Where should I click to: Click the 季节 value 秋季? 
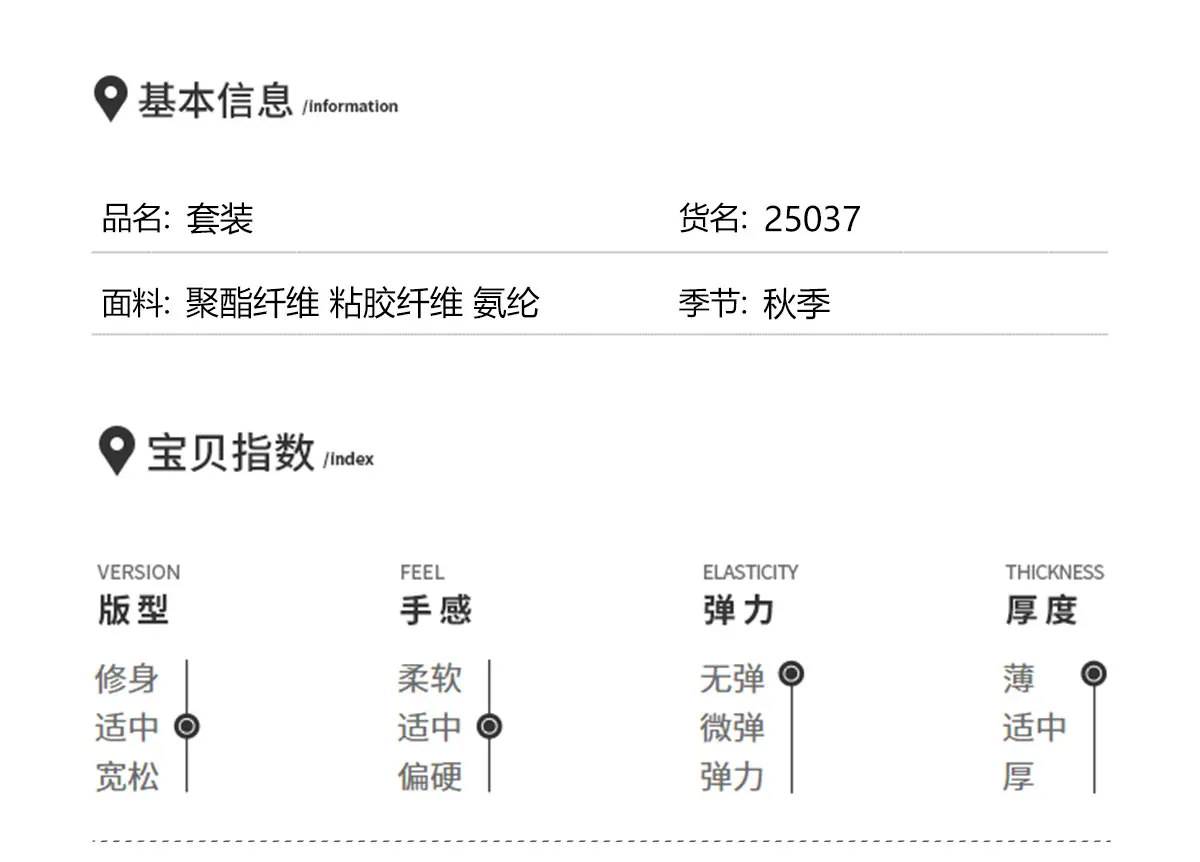[797, 303]
